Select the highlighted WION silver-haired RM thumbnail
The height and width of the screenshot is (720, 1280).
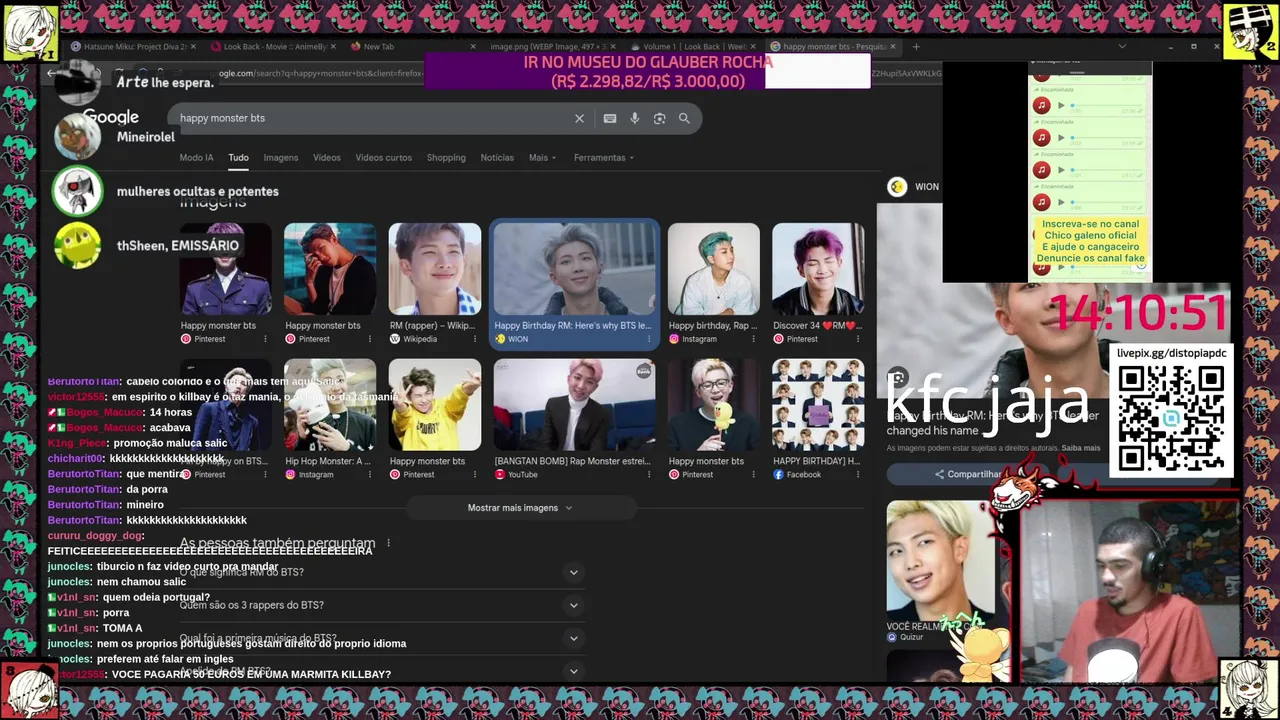575,269
